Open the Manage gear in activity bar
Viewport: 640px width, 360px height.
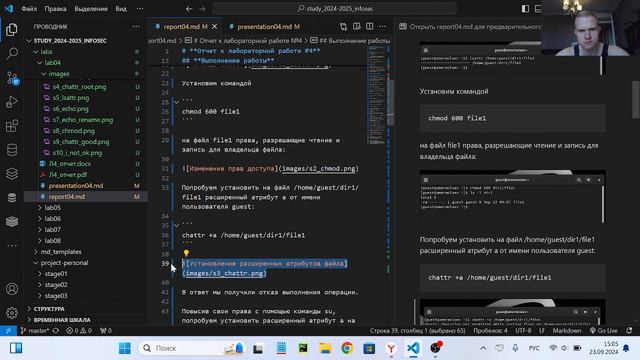(12, 313)
